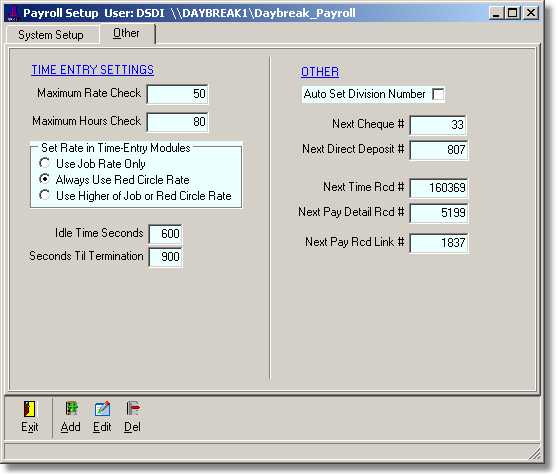Click the OTHER heading link
Image resolution: width=557 pixels, height=476 pixels.
click(x=320, y=72)
